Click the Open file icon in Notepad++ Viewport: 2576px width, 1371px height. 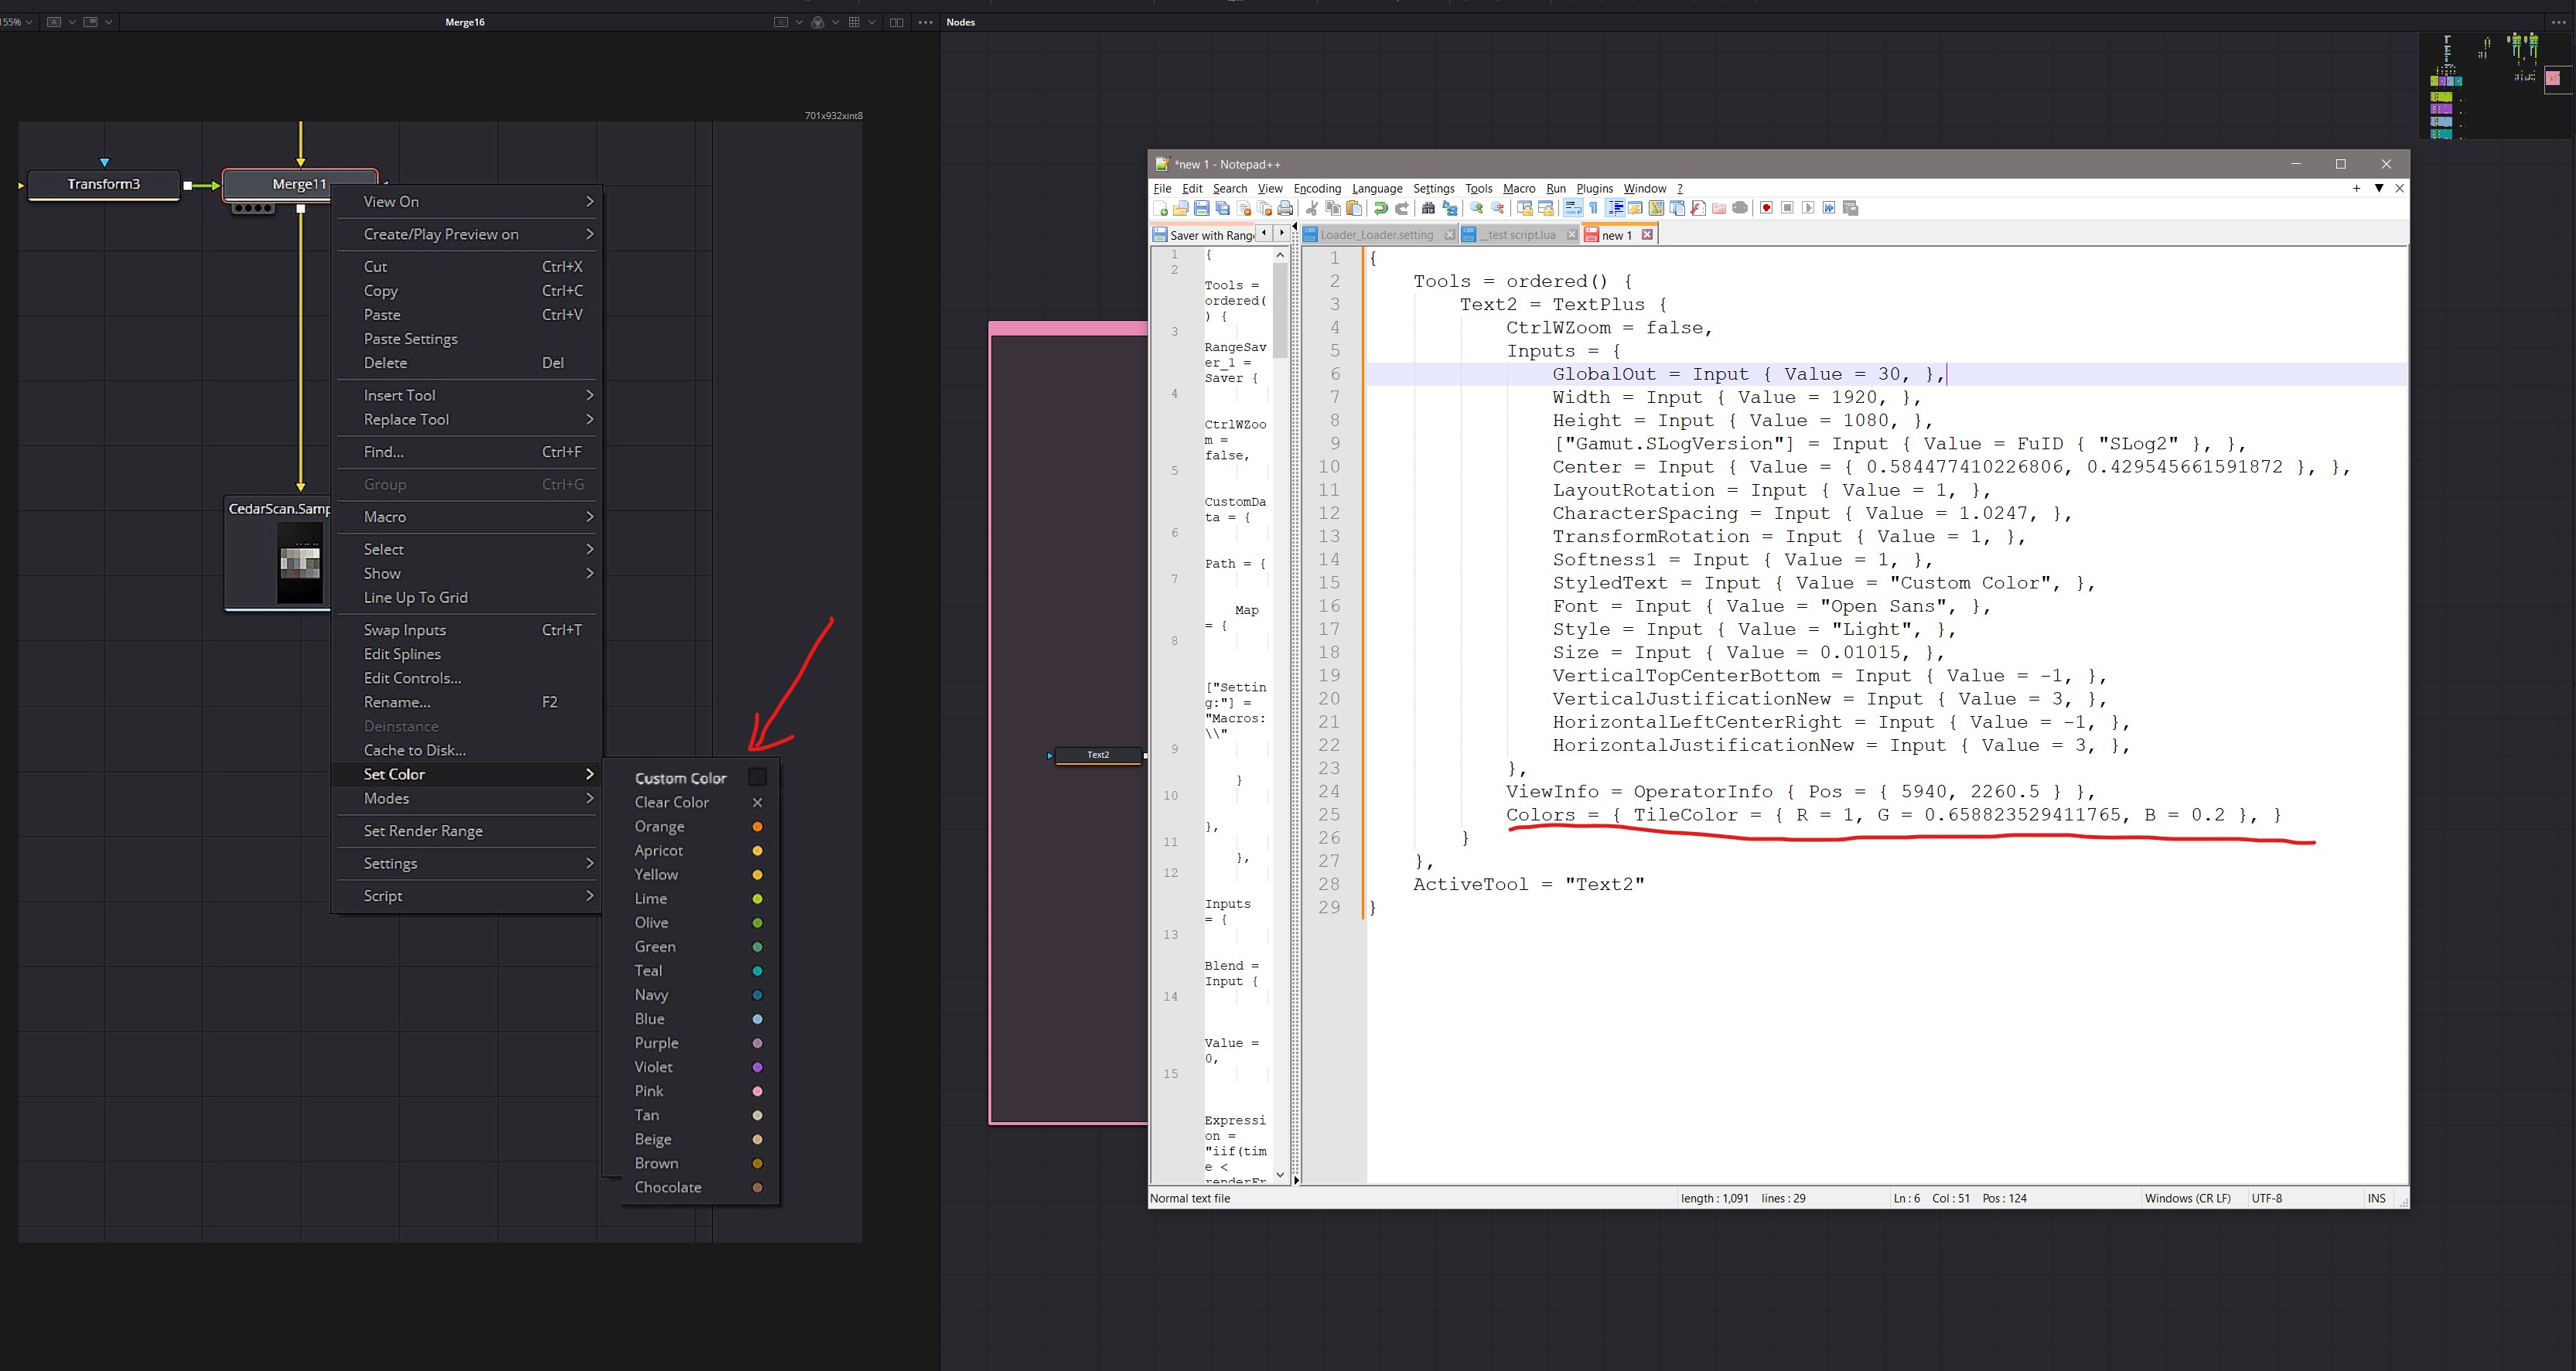coord(1181,208)
